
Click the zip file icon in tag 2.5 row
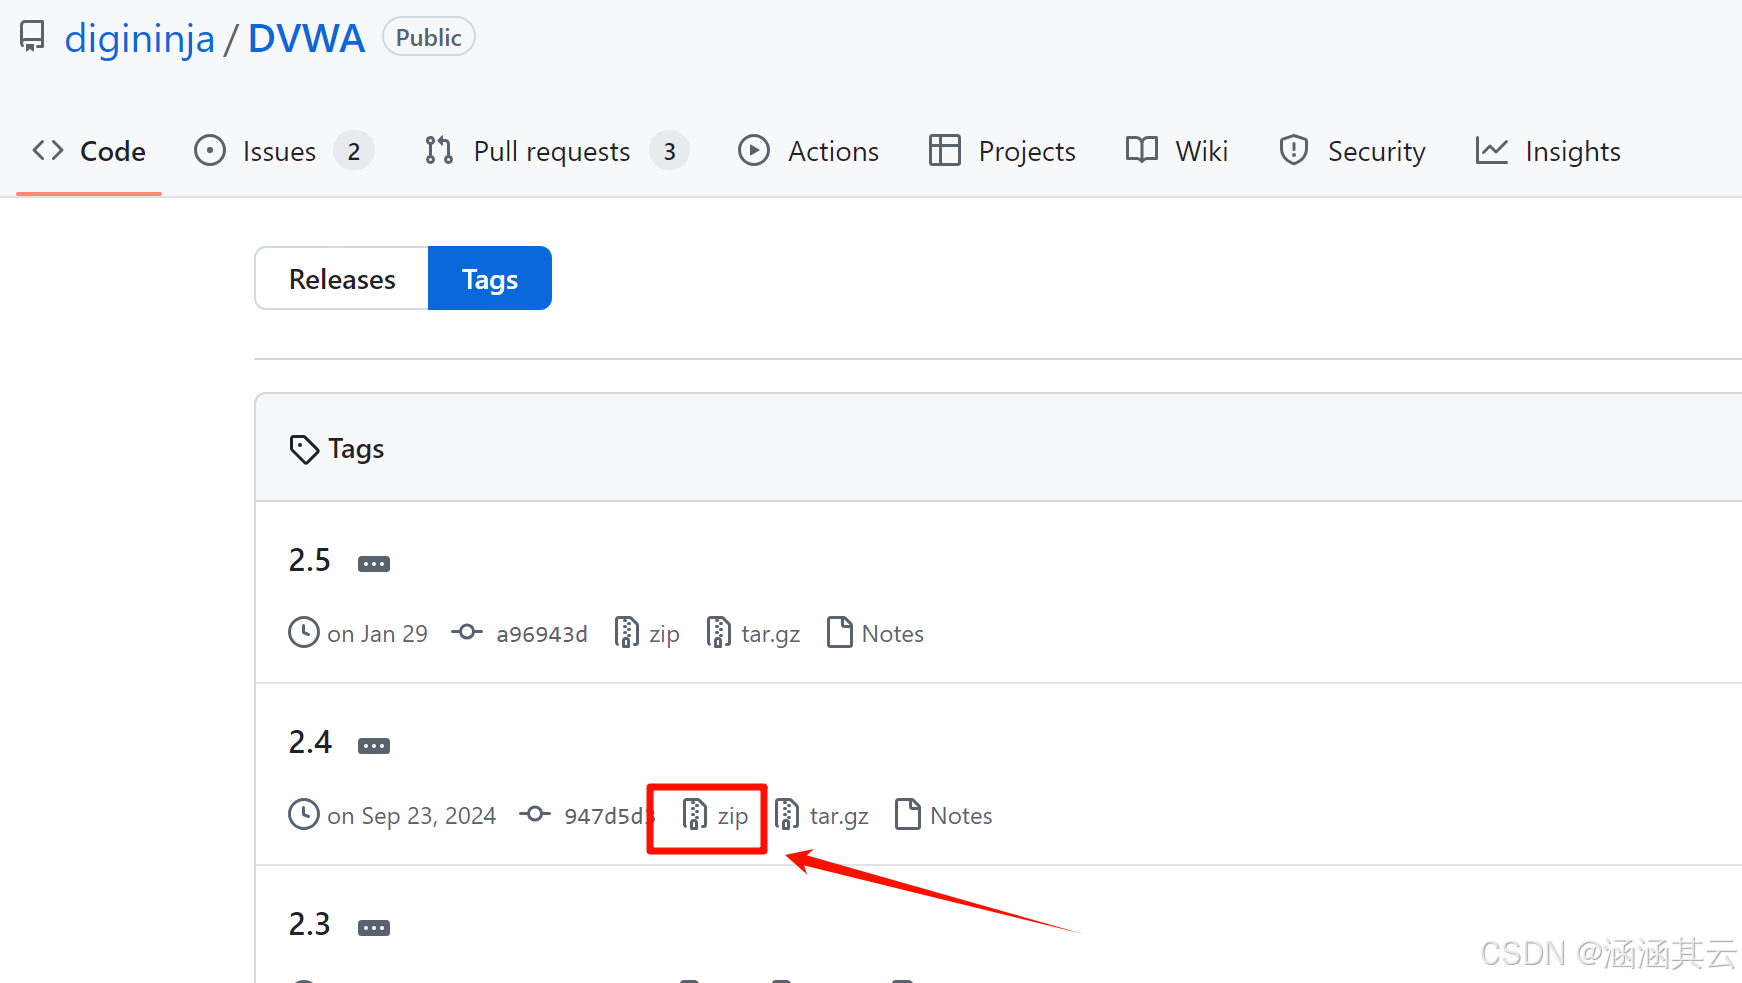[x=627, y=632]
